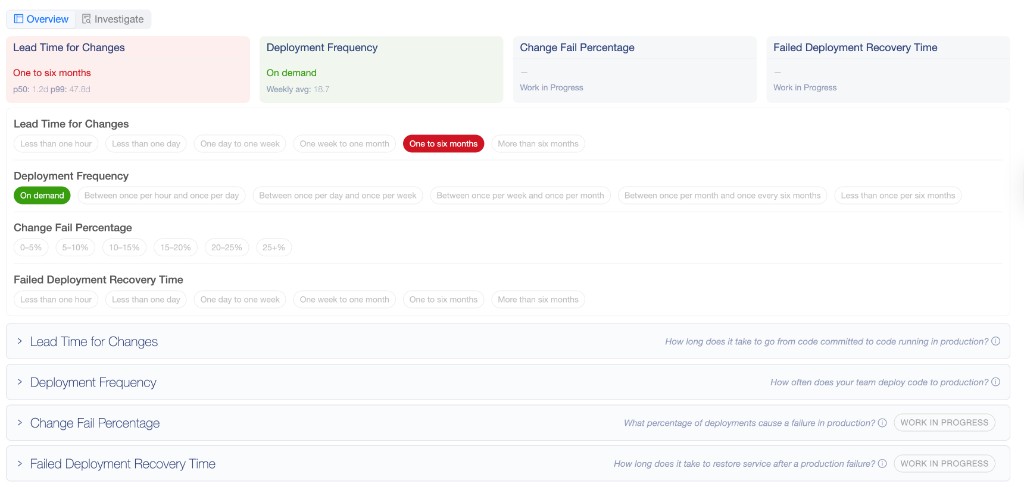Open the Deployment Frequency summary card
The width and height of the screenshot is (1024, 487).
pyautogui.click(x=381, y=69)
